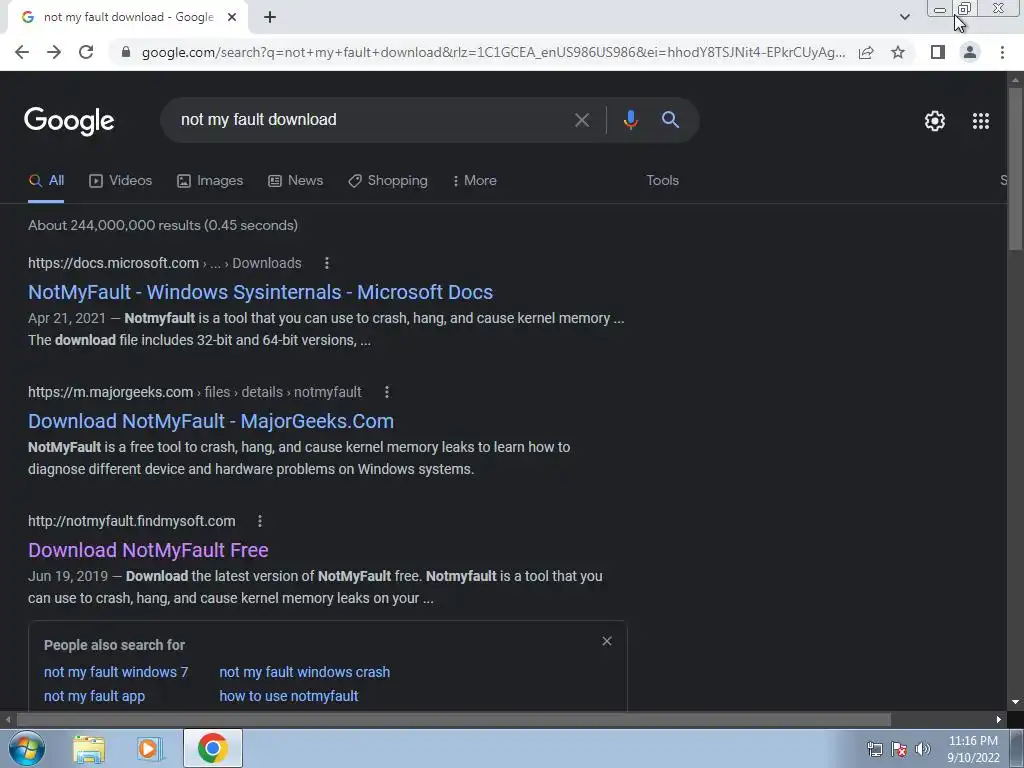This screenshot has width=1024, height=768.
Task: Expand the More search categories menu
Action: (x=474, y=181)
